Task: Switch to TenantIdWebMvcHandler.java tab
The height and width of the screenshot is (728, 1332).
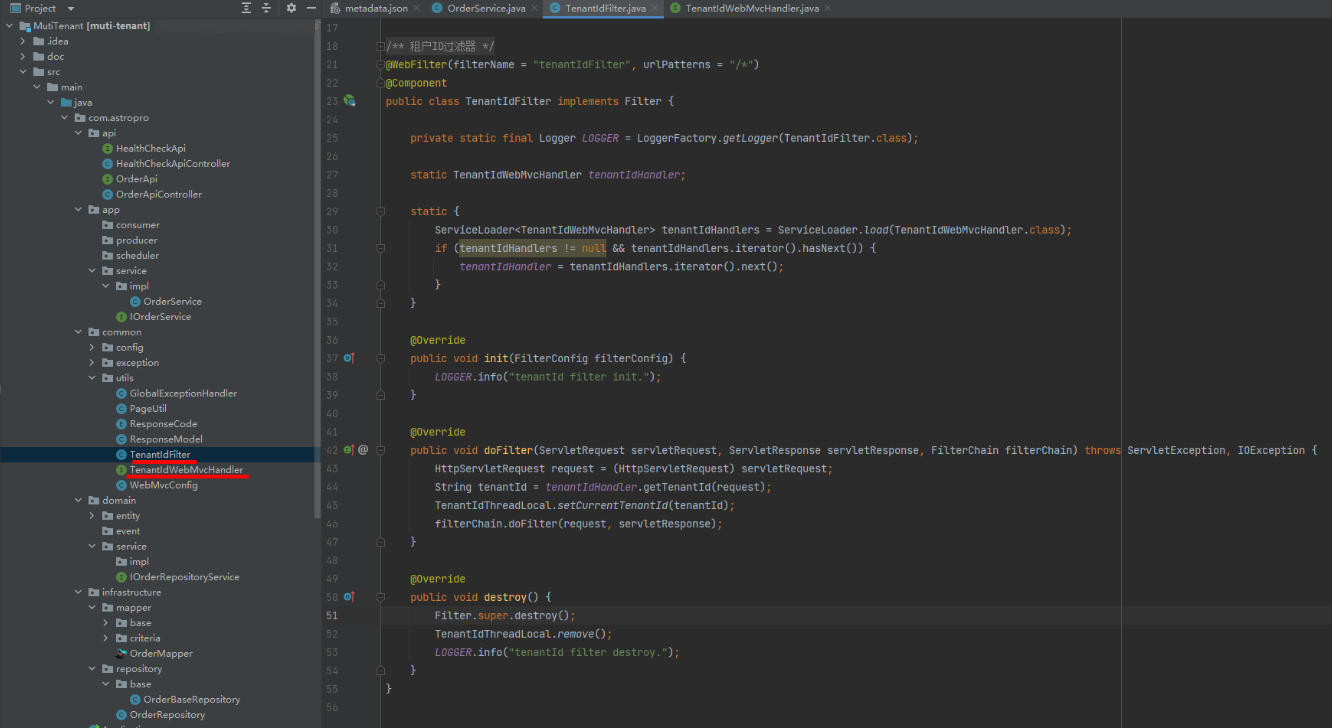Action: [751, 8]
